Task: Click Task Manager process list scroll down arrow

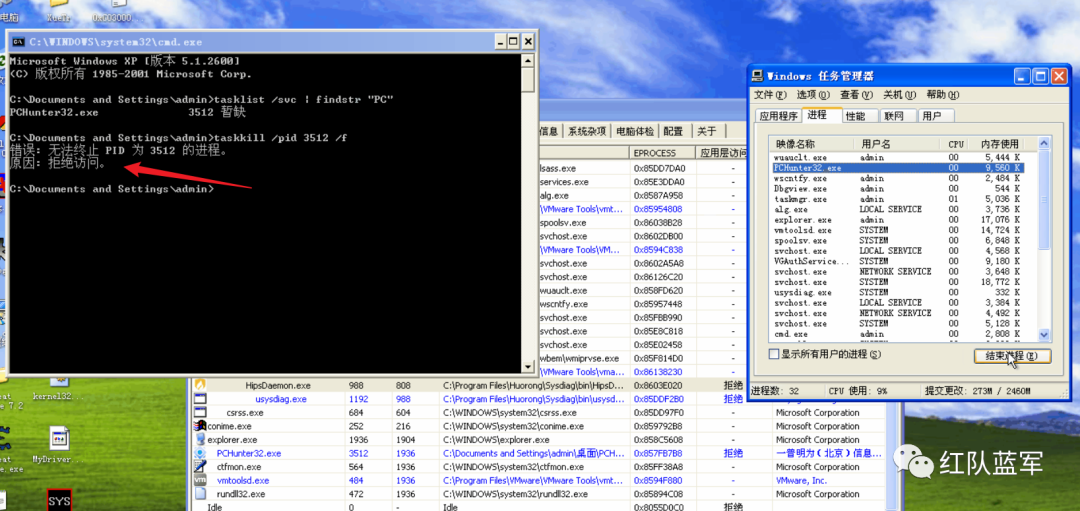Action: (x=1043, y=335)
